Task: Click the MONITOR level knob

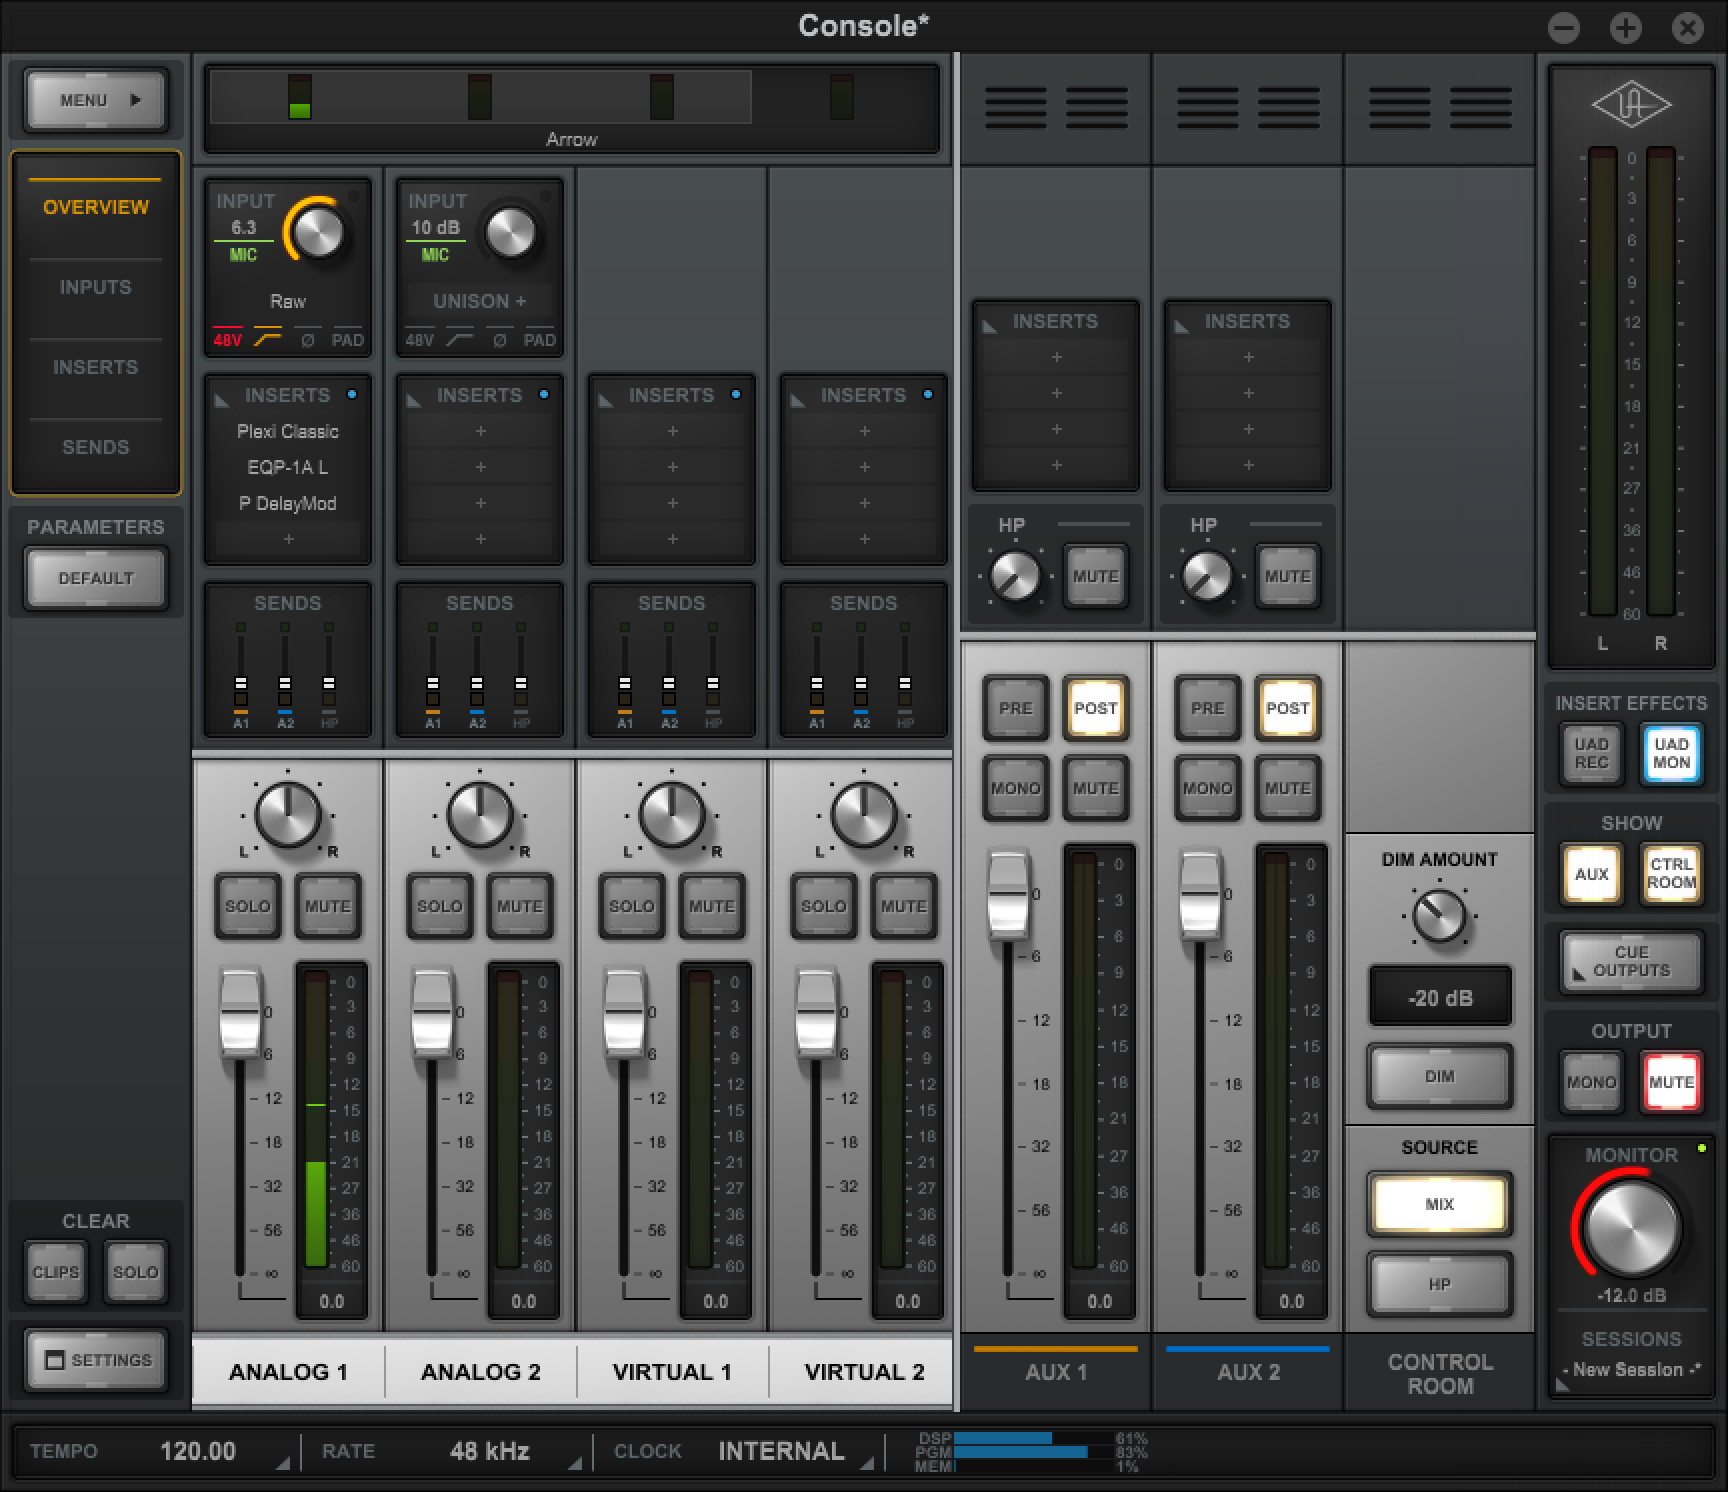Action: (1631, 1228)
